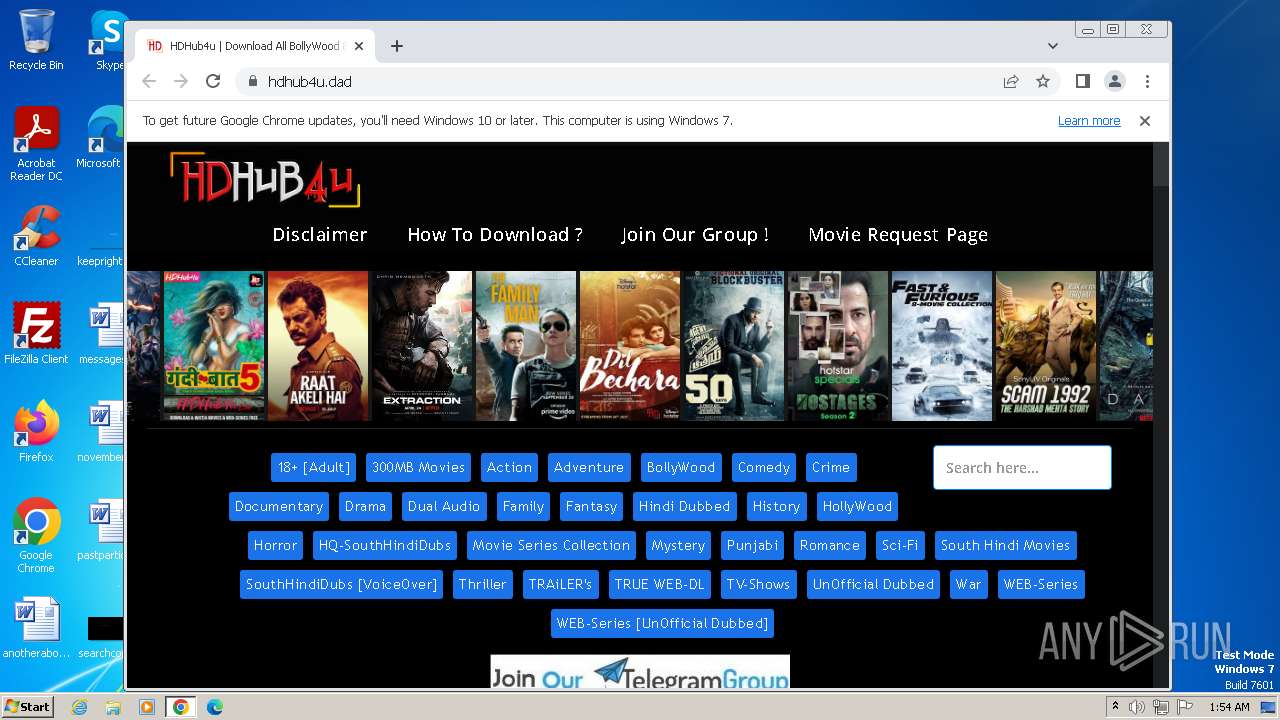Open Movie Series Collection category
Screen dimensions: 1280x720
tap(551, 545)
